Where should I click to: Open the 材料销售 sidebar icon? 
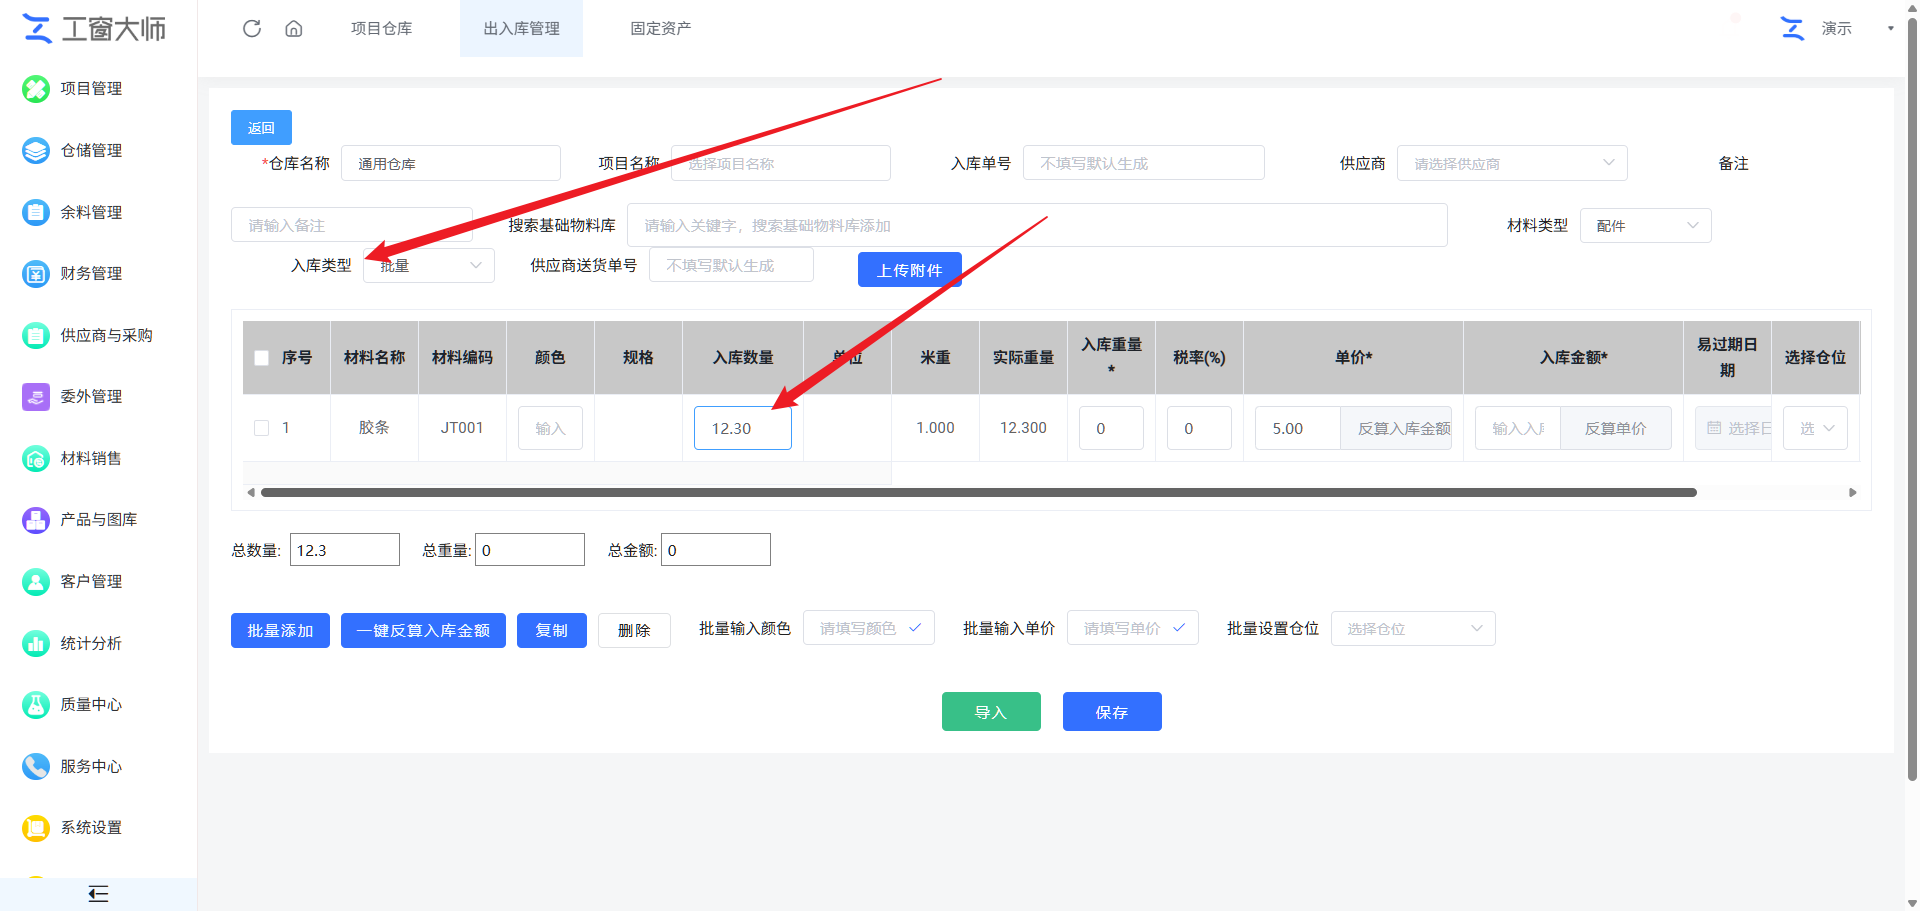[36, 458]
